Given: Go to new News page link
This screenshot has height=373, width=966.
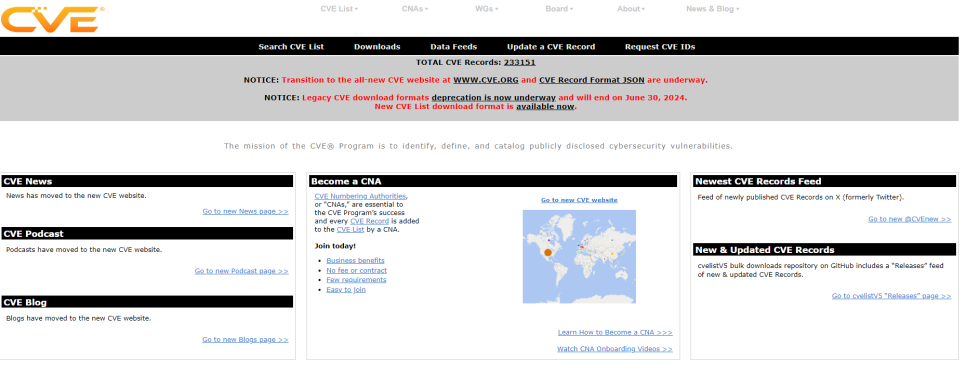Looking at the screenshot, I should click(x=245, y=211).
